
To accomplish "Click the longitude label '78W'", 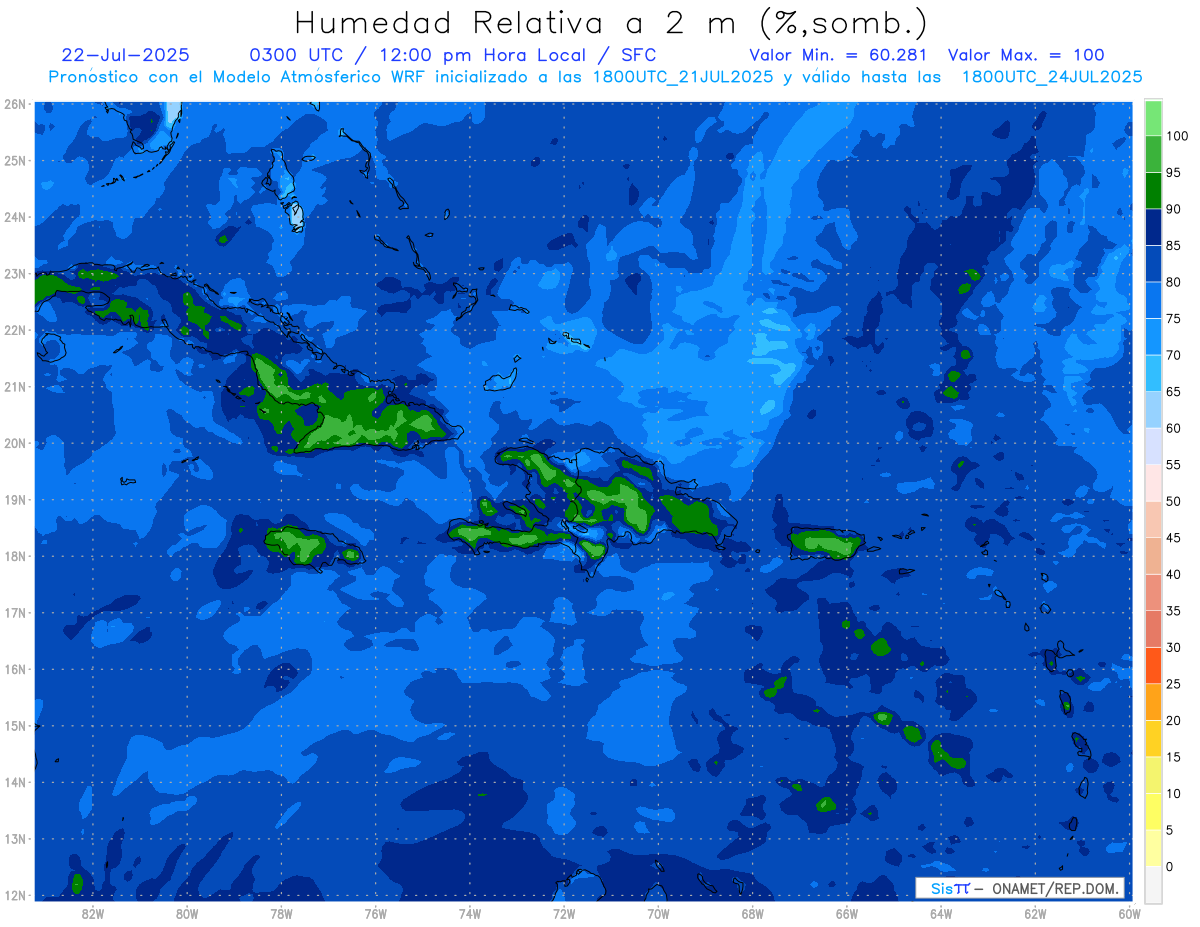I will (x=281, y=913).
